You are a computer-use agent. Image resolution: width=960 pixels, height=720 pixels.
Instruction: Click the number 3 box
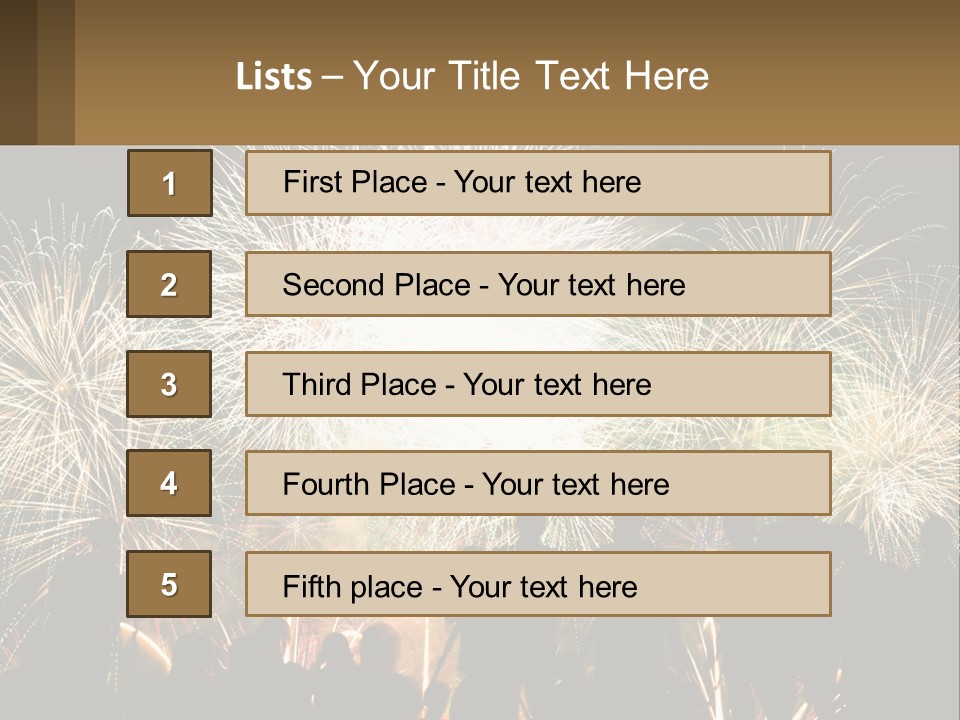point(169,384)
